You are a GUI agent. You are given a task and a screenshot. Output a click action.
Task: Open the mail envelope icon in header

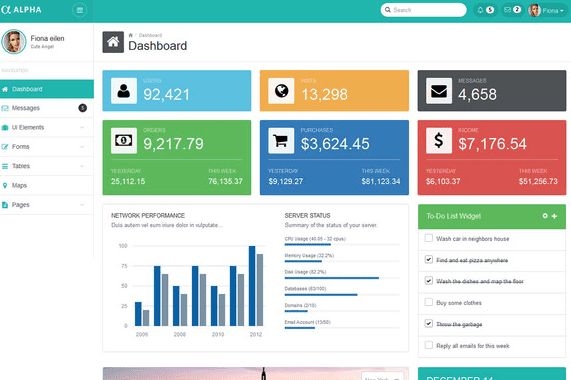pyautogui.click(x=507, y=10)
